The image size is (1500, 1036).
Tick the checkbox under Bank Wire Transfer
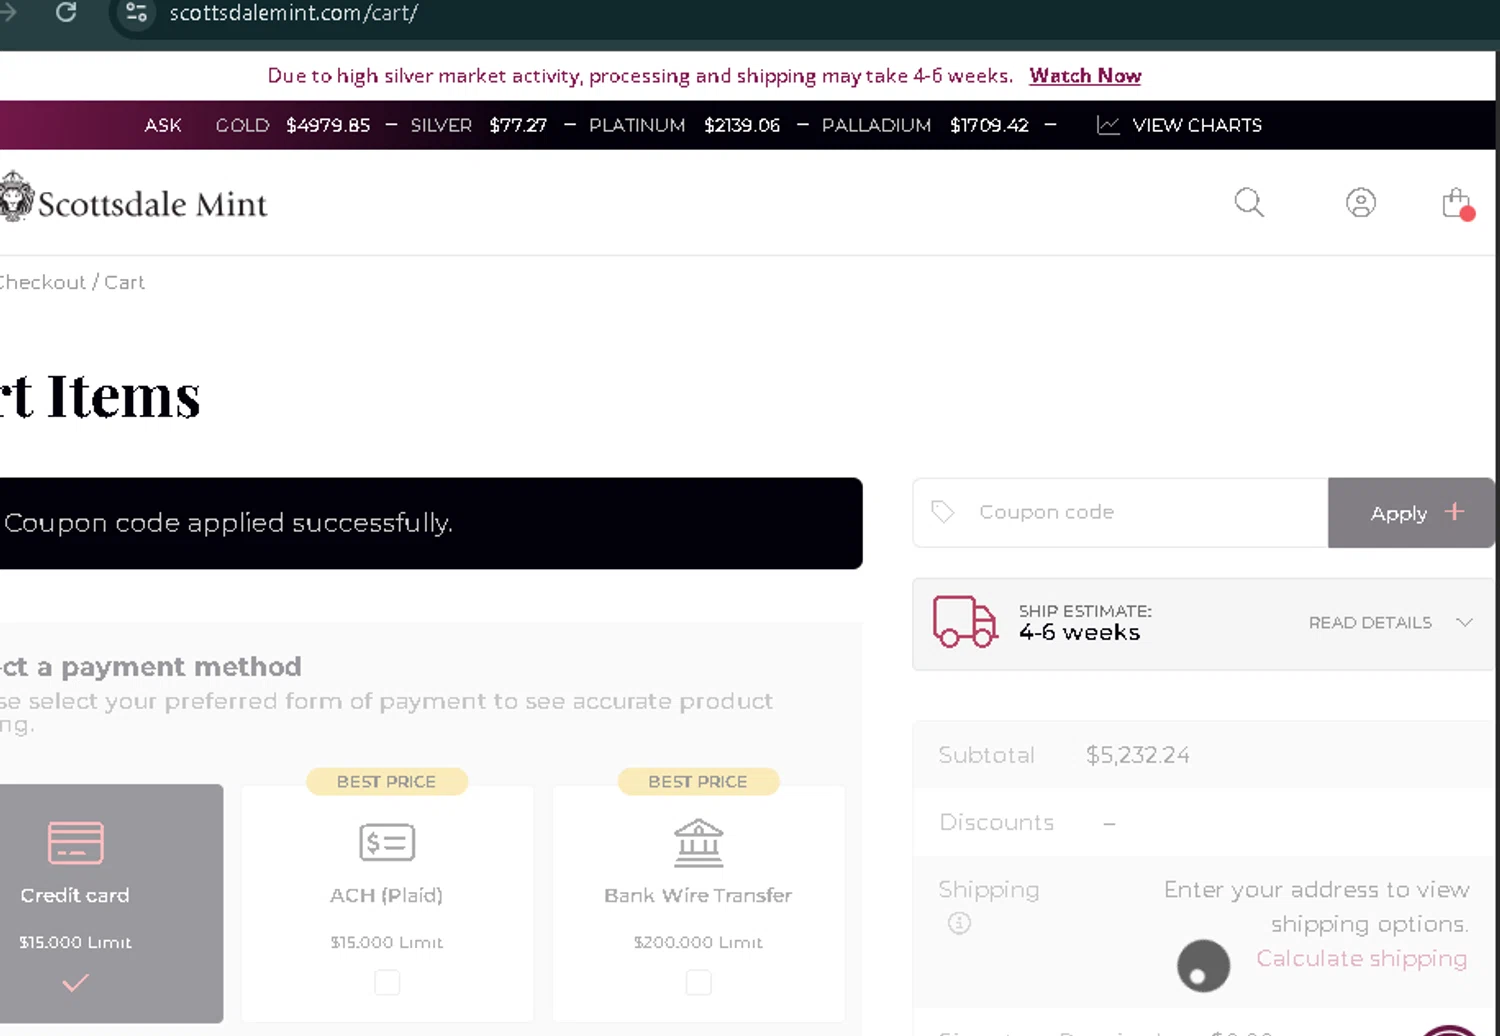pyautogui.click(x=698, y=983)
